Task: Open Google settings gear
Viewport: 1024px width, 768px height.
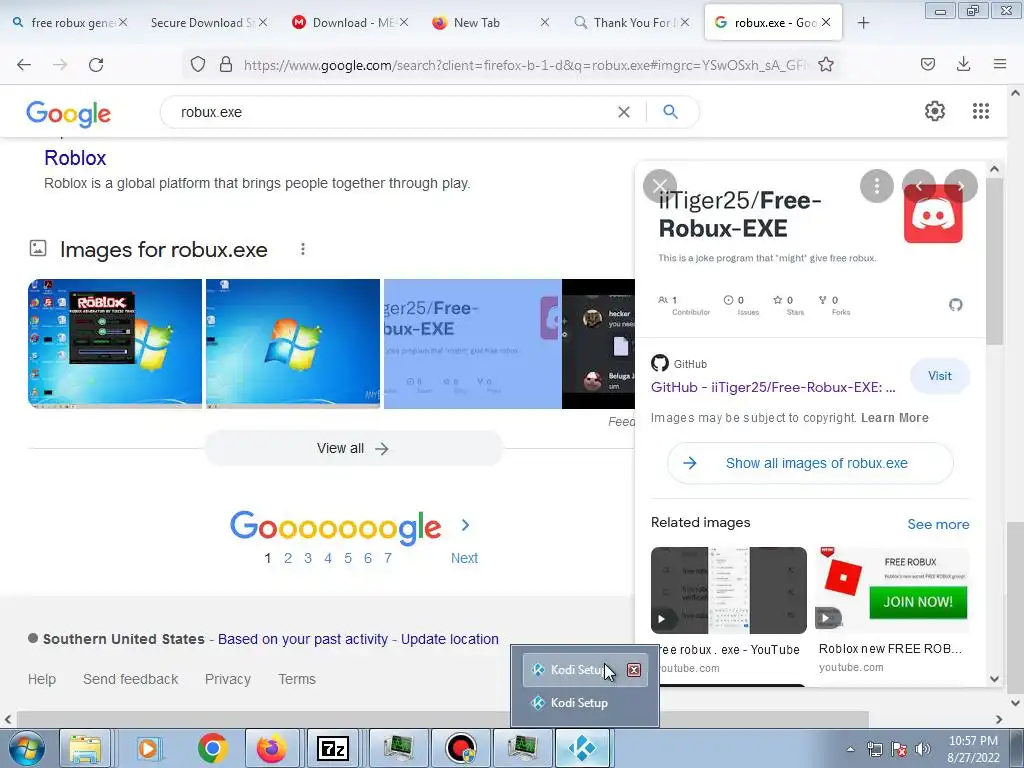Action: (x=935, y=111)
